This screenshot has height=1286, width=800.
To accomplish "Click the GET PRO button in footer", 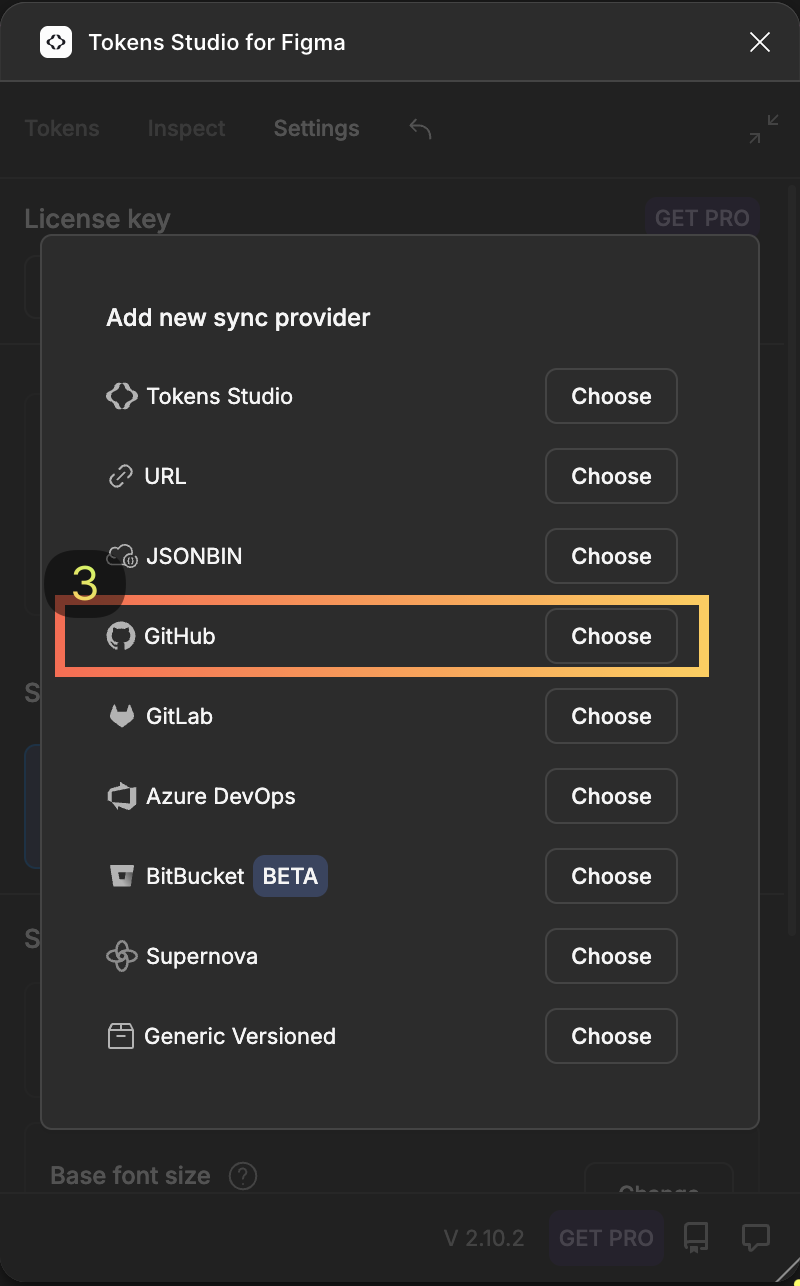I will tap(606, 1238).
